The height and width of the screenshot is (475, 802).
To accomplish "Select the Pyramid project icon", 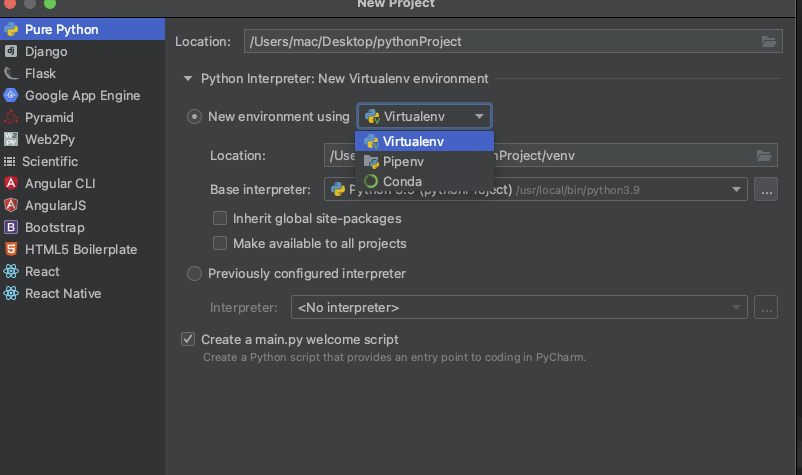I will [x=11, y=117].
